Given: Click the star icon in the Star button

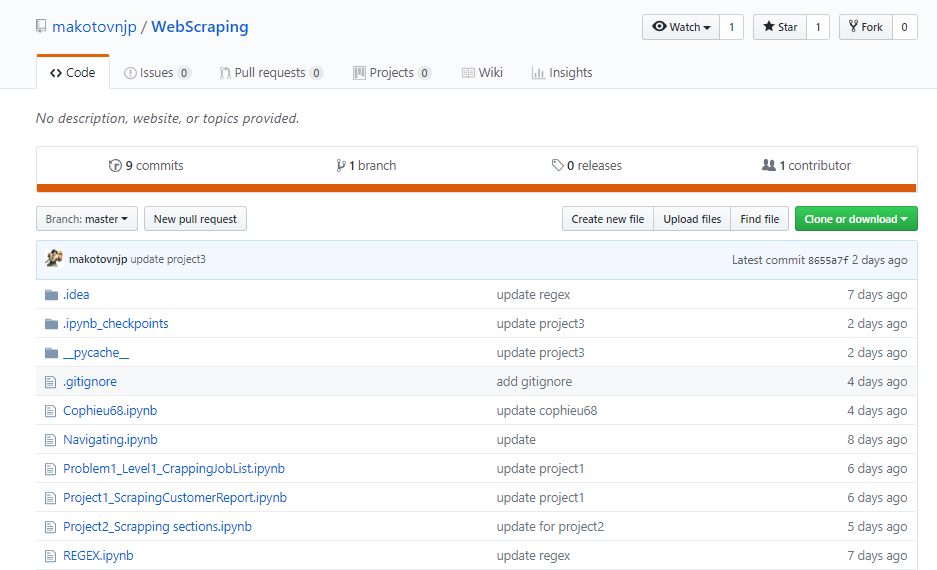Looking at the screenshot, I should coord(769,26).
